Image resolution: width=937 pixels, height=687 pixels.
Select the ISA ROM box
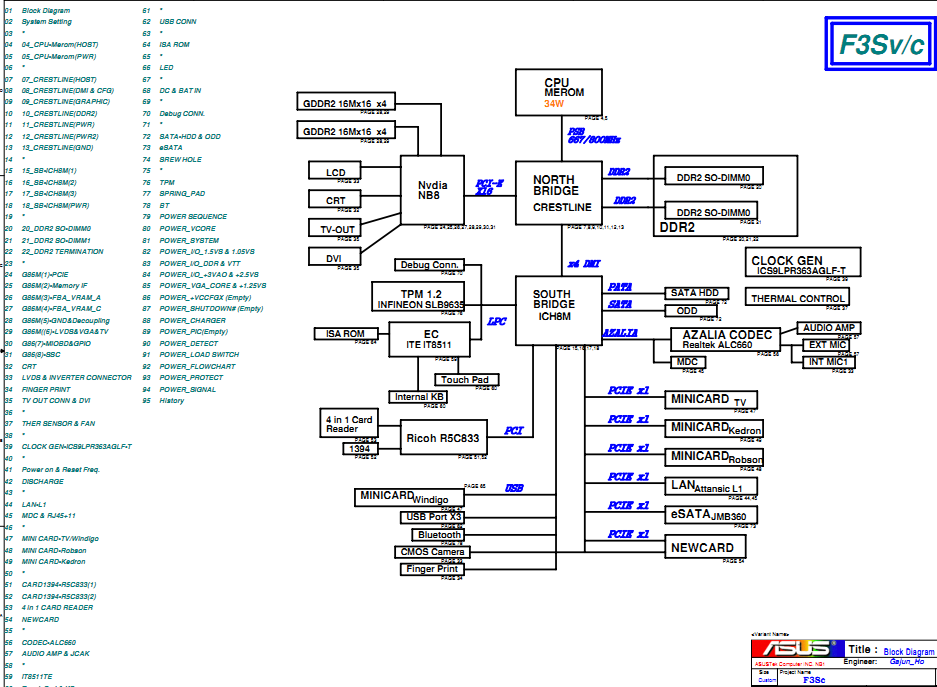346,334
